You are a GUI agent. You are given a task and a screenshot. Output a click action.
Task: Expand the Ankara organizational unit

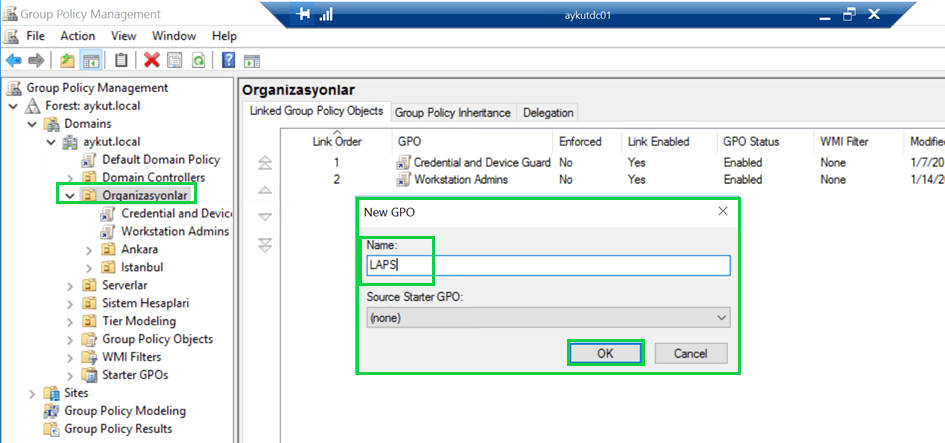(x=88, y=250)
